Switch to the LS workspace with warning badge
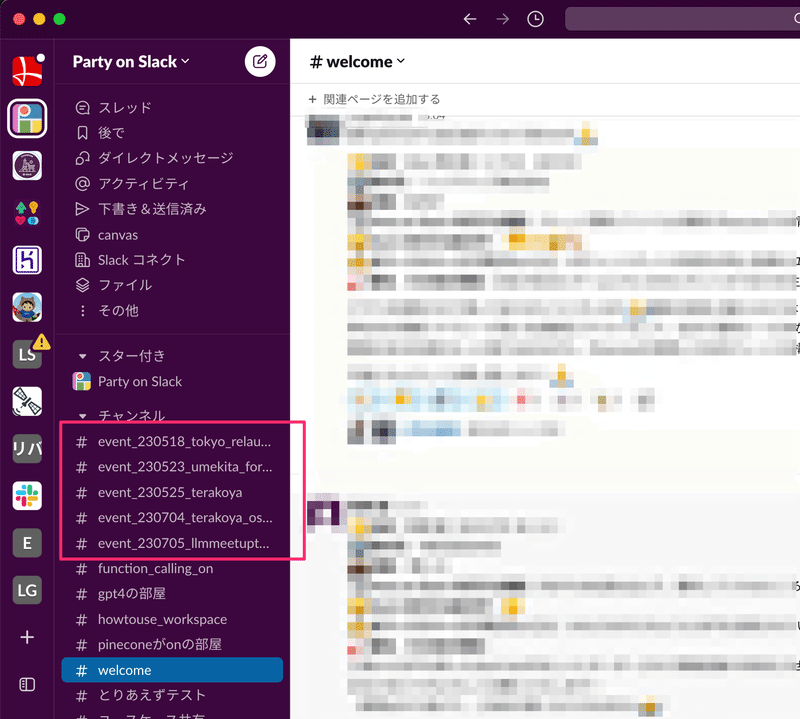 [27, 354]
